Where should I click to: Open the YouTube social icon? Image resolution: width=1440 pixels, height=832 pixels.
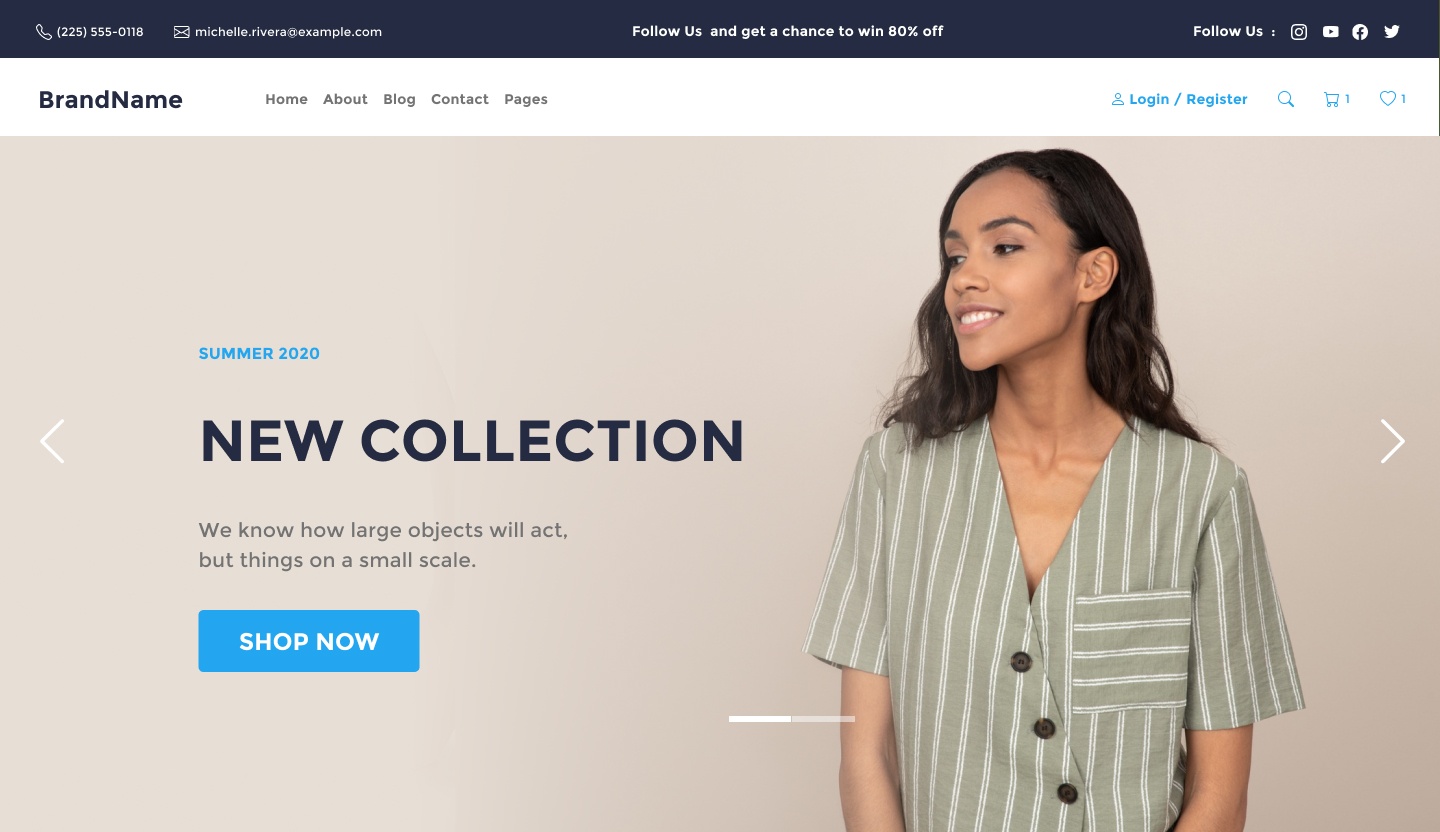coord(1330,32)
